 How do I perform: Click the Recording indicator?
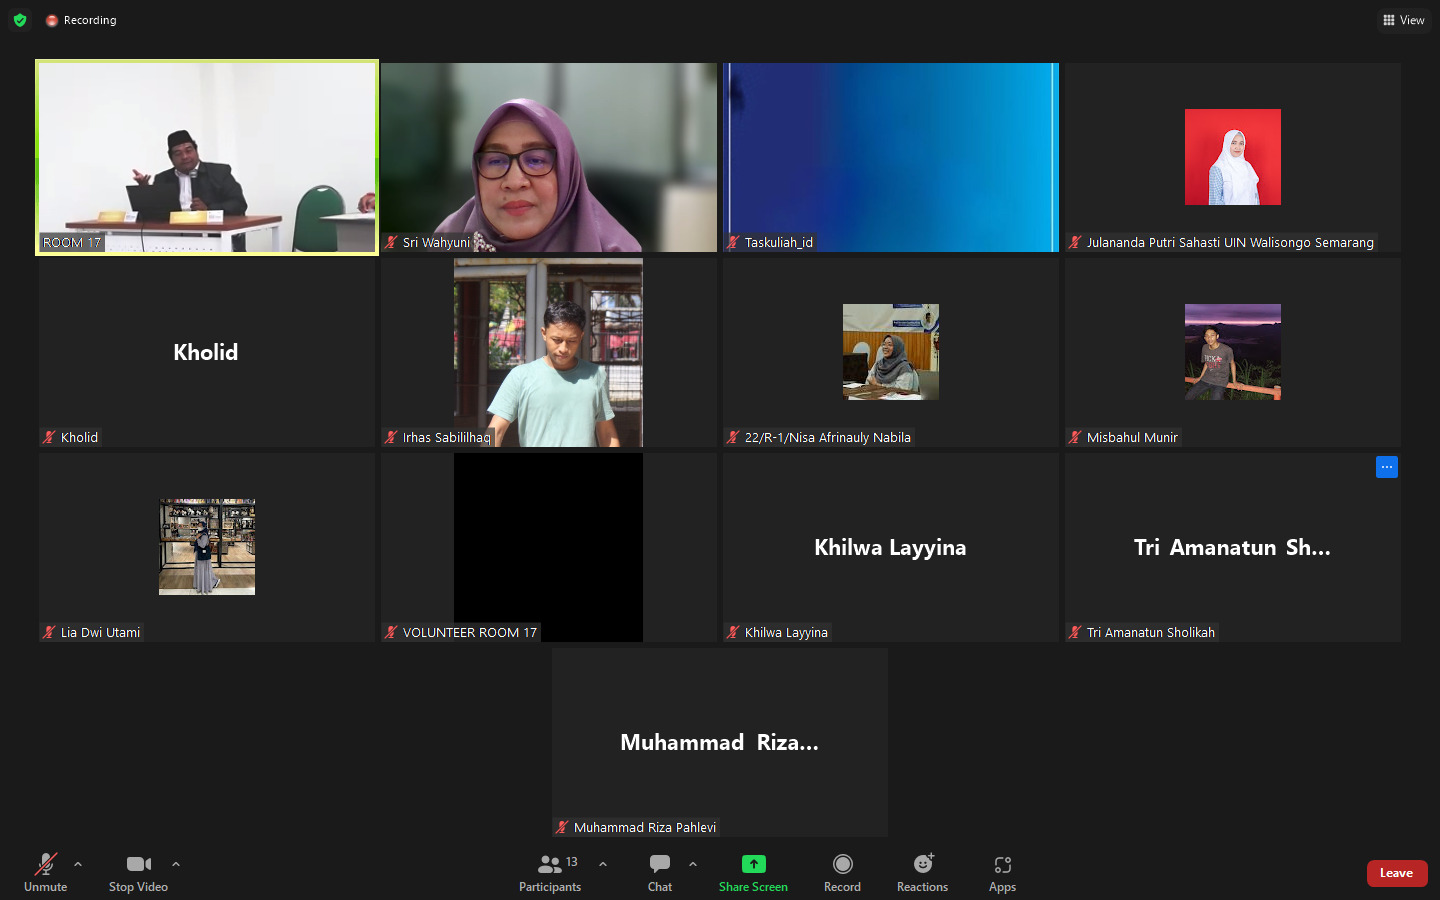pyautogui.click(x=81, y=20)
